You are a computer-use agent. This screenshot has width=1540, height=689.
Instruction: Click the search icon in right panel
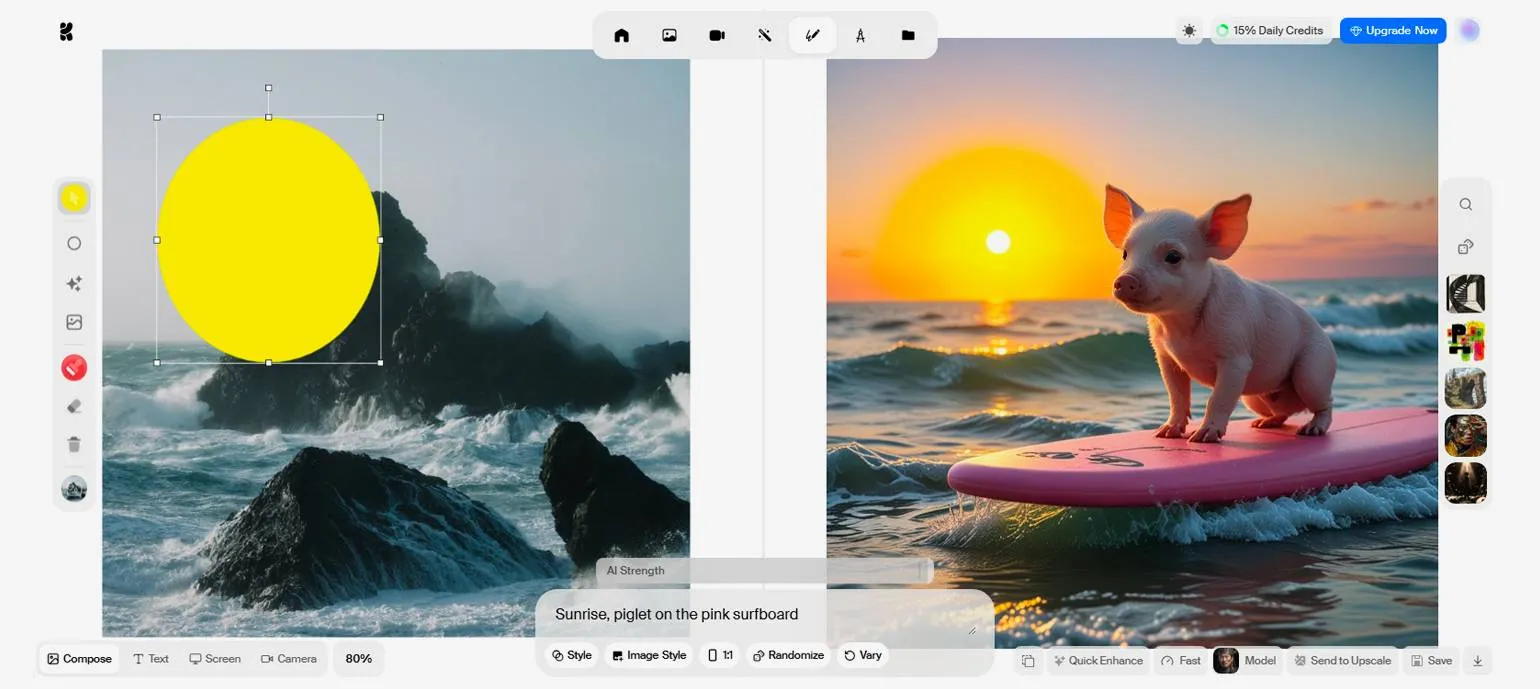[x=1465, y=204]
